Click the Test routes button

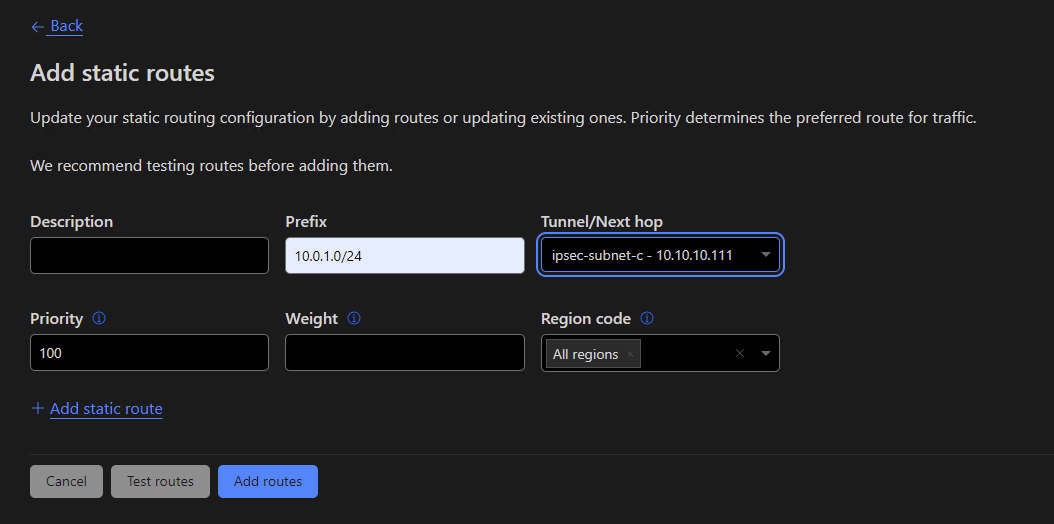click(160, 481)
